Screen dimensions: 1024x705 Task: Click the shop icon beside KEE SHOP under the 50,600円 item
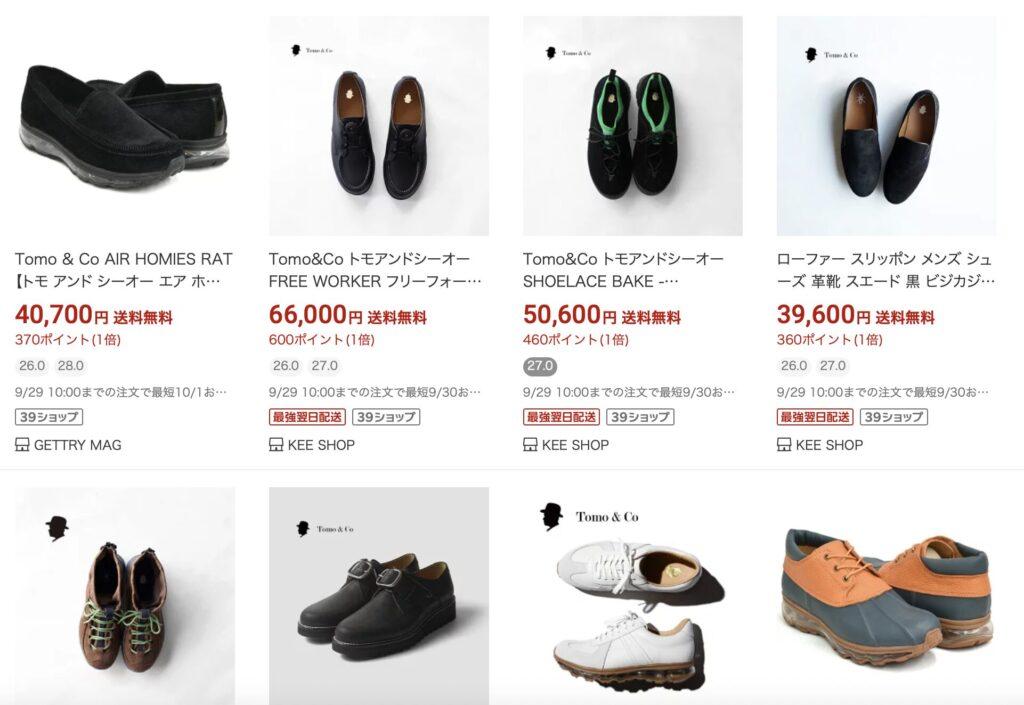pyautogui.click(x=530, y=445)
